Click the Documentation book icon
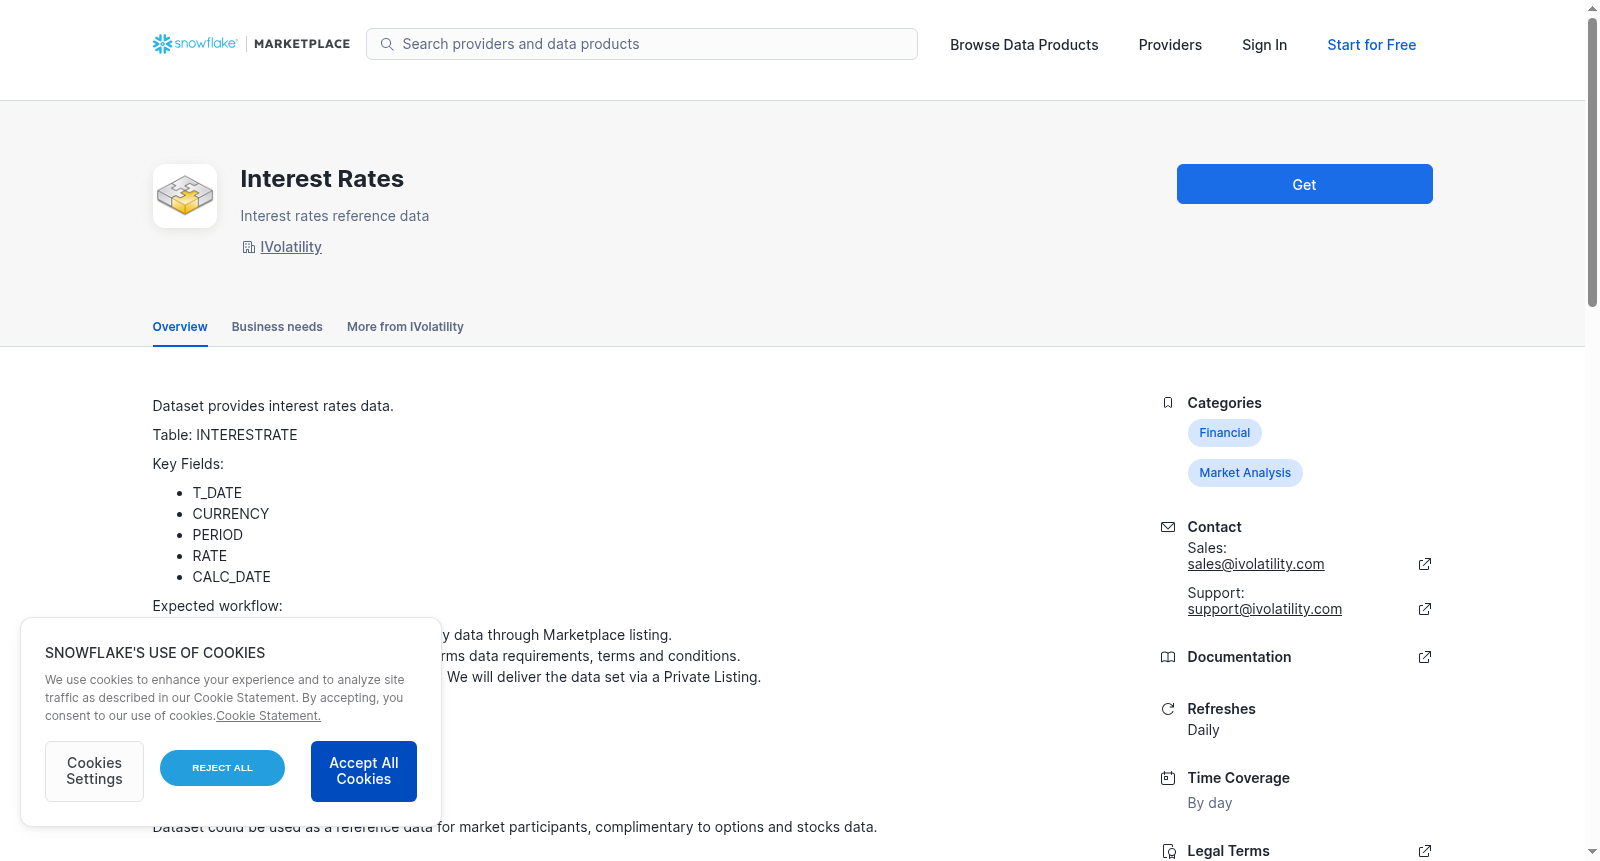1600x861 pixels. point(1168,657)
